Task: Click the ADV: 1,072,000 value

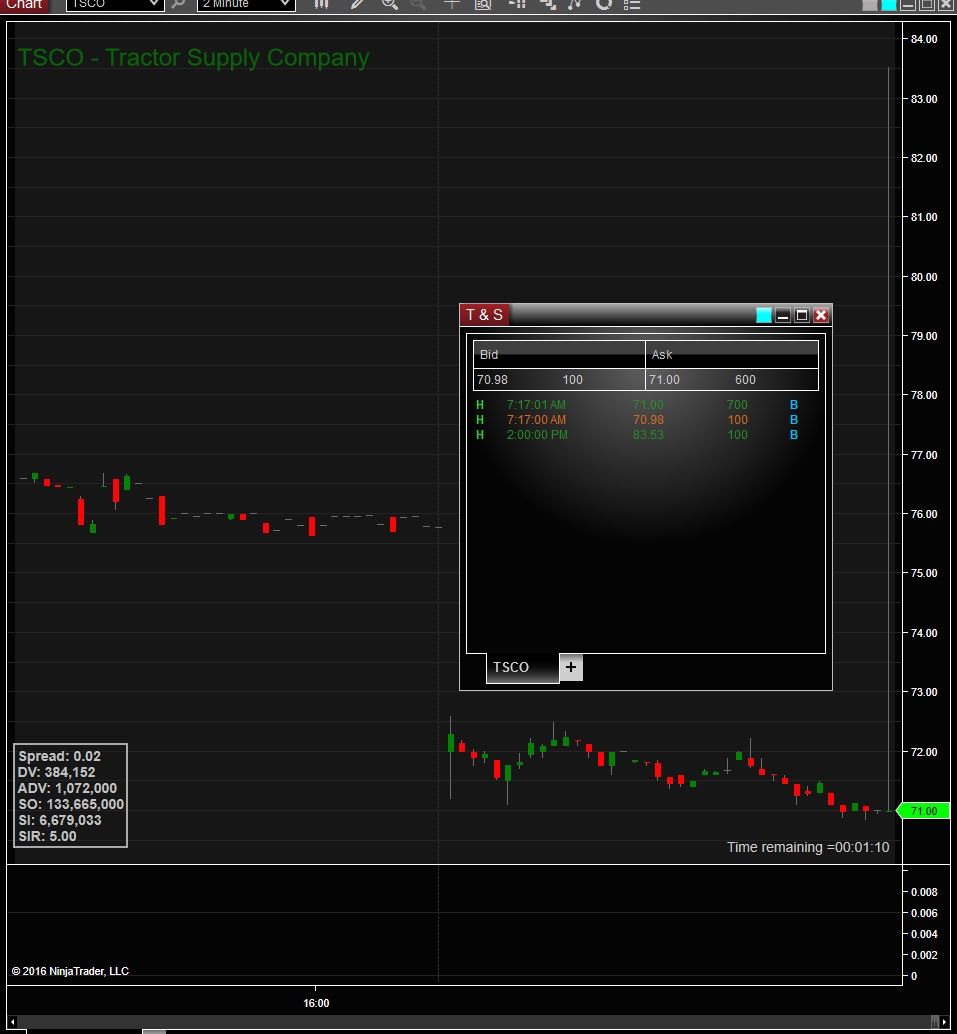Action: (67, 788)
